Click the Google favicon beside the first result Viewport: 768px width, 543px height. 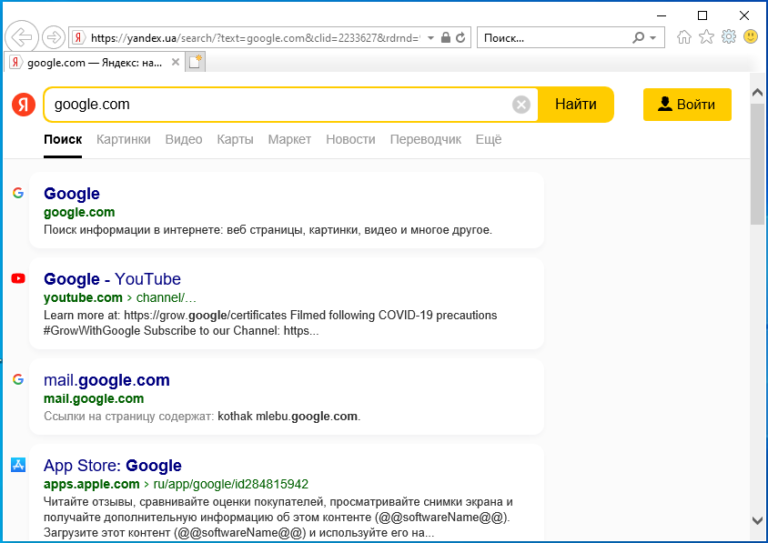pyautogui.click(x=18, y=193)
